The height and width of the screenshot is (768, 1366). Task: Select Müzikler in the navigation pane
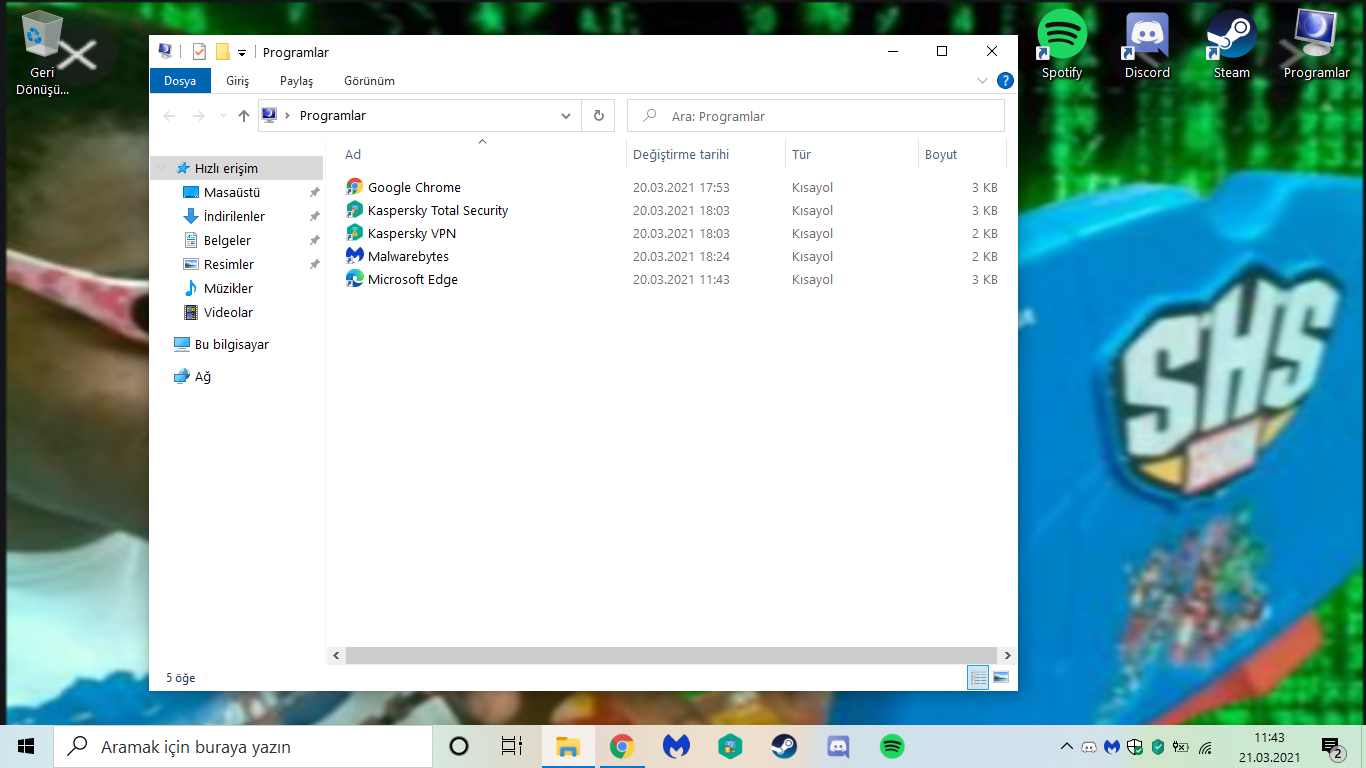point(228,288)
